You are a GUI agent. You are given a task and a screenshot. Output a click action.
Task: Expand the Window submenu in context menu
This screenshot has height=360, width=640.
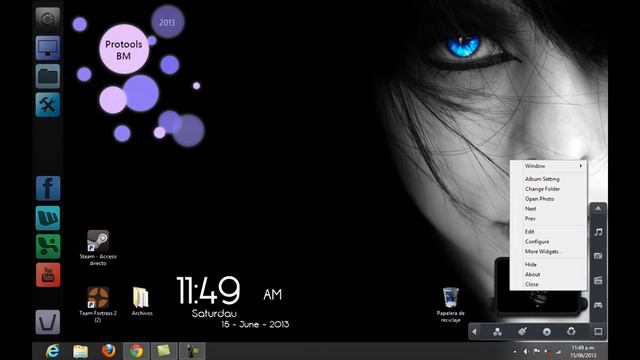point(548,166)
